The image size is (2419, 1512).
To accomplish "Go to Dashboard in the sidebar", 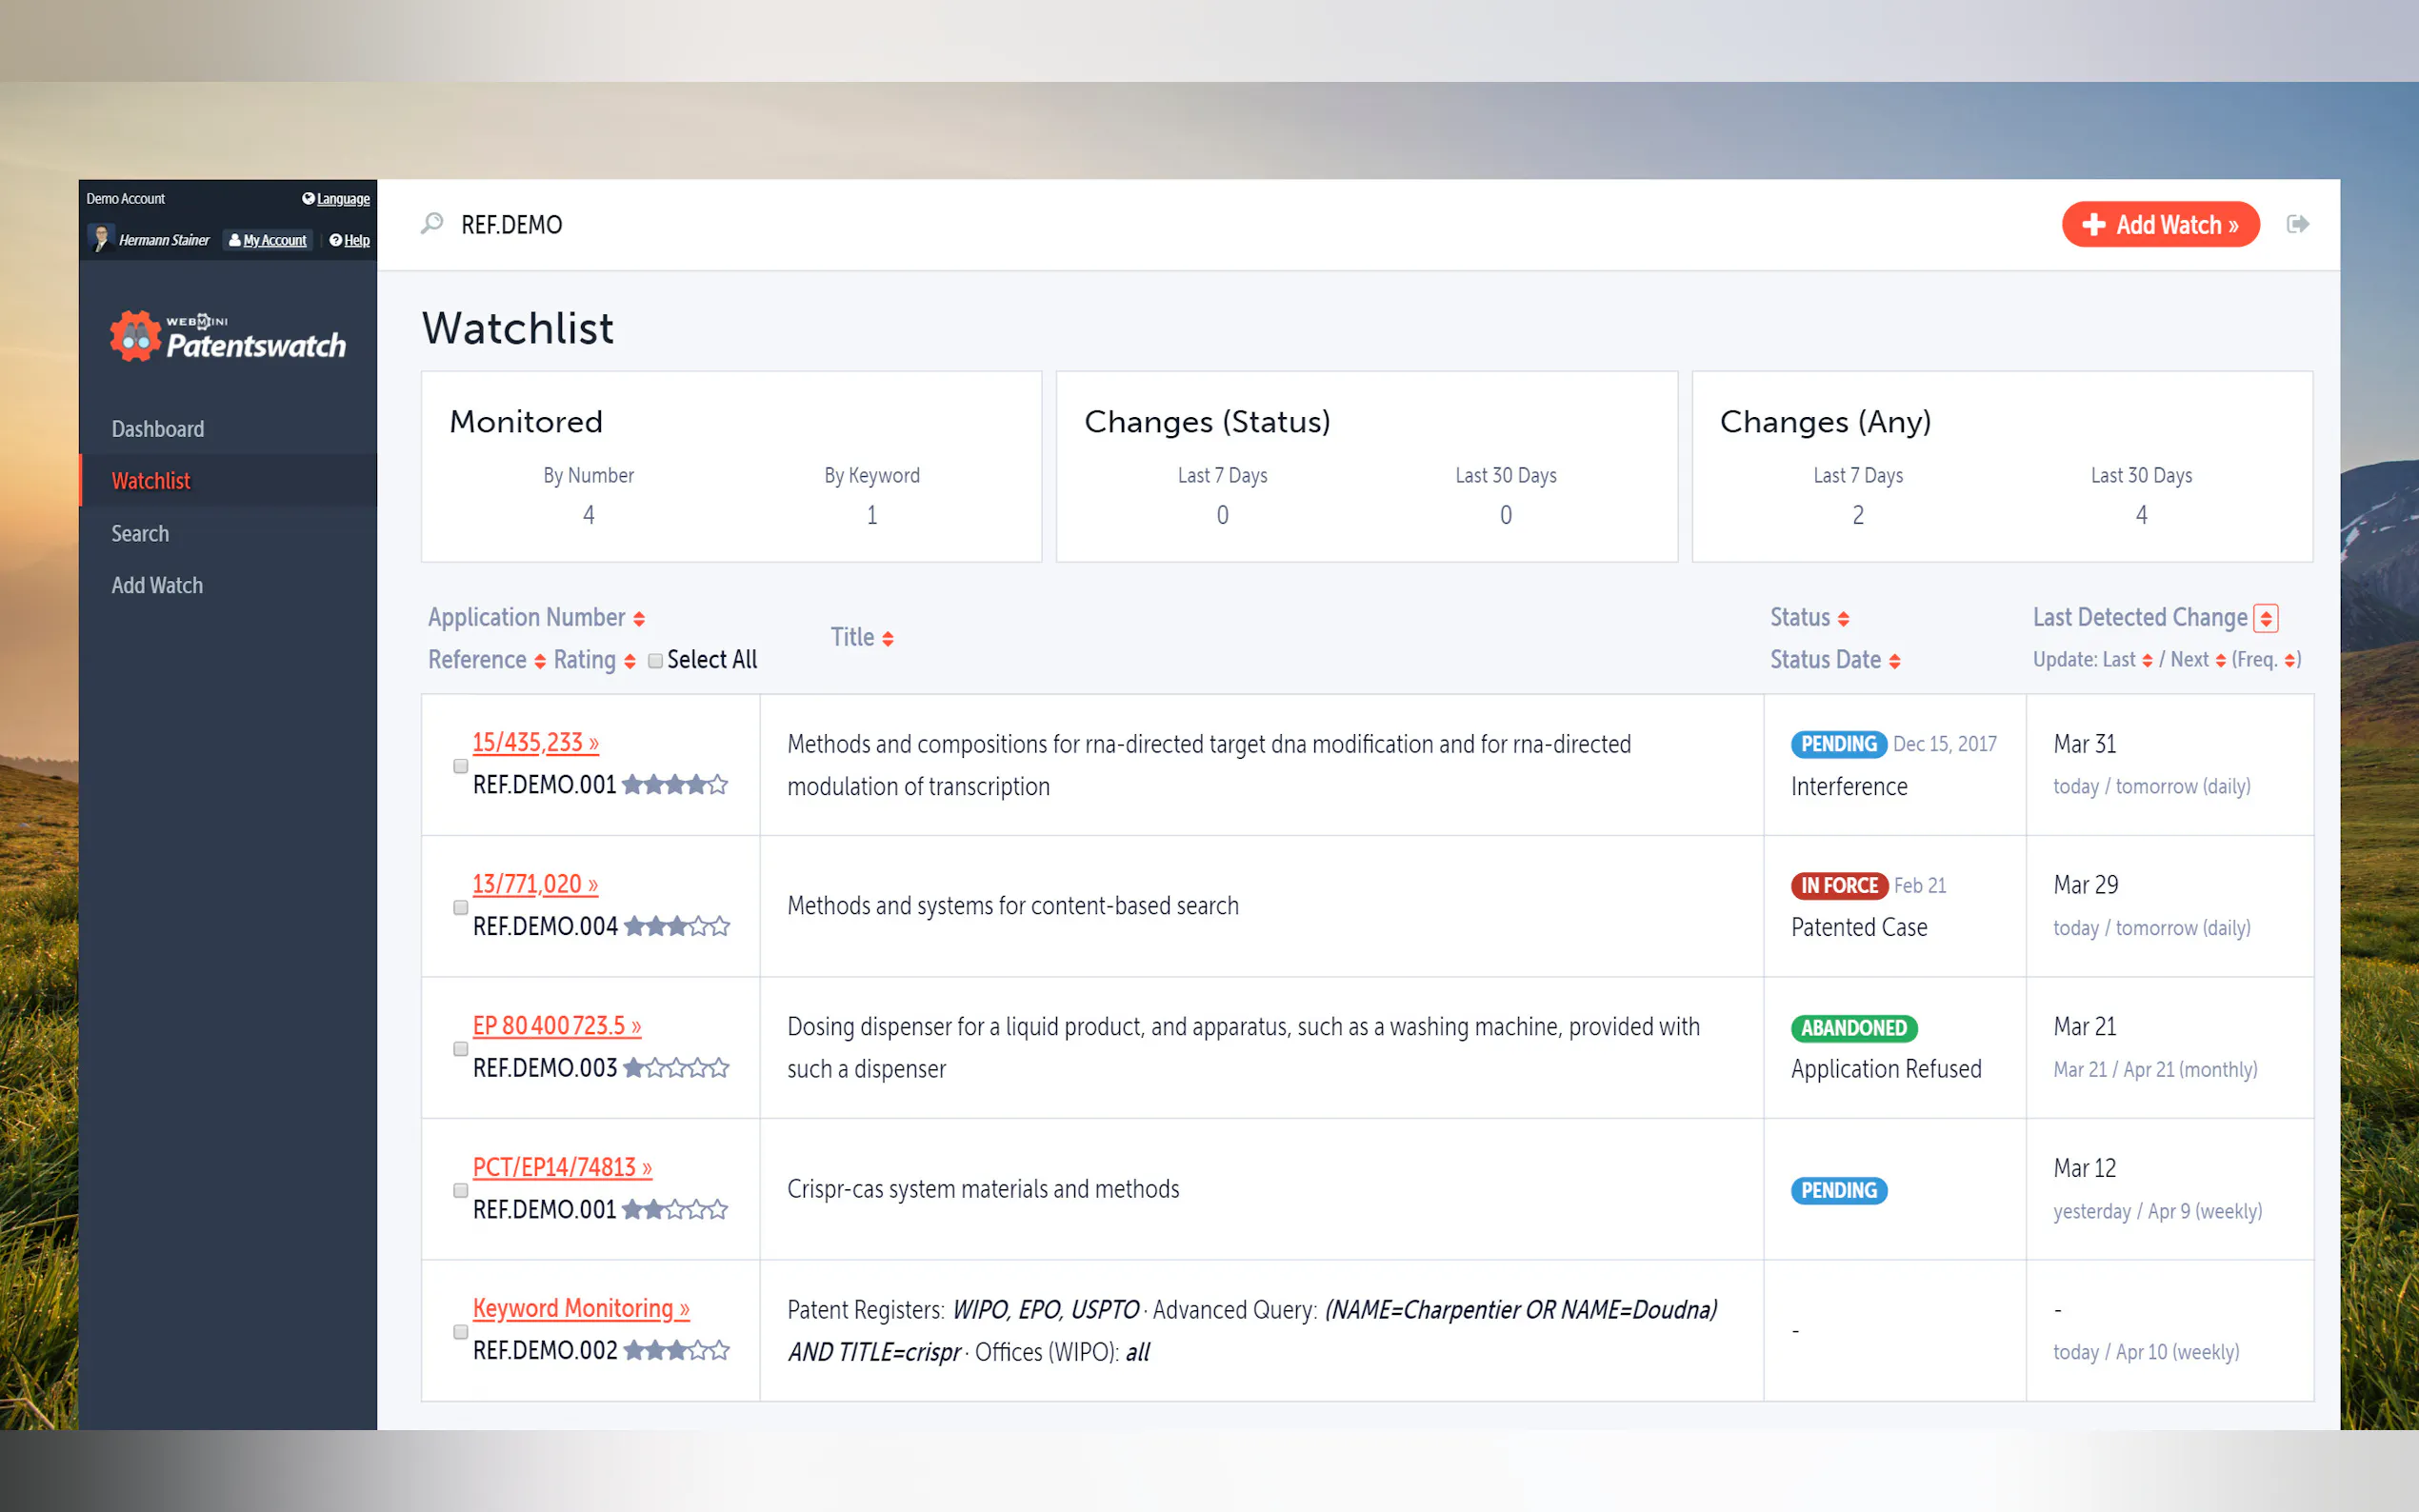I will [x=158, y=429].
